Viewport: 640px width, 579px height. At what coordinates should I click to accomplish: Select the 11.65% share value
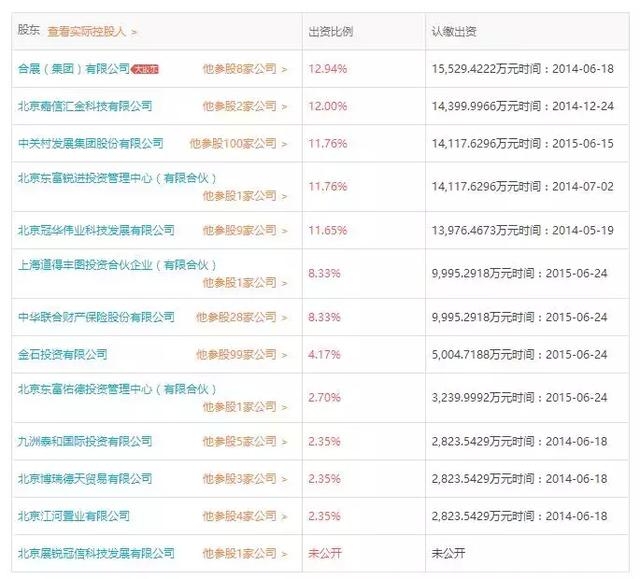pos(327,230)
